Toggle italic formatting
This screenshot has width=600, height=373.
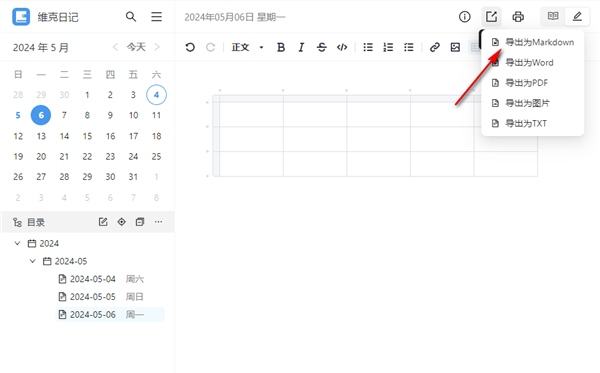[301, 47]
